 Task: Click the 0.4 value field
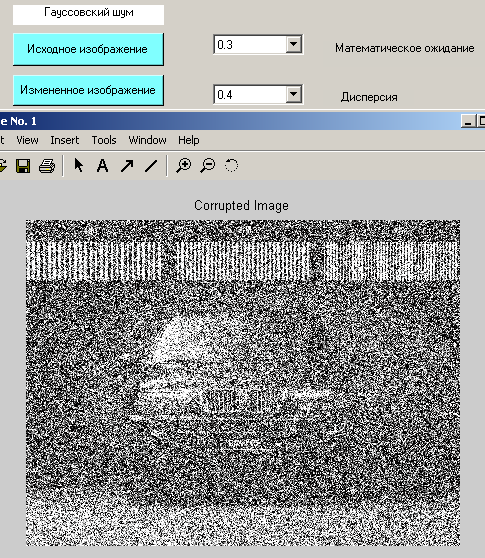pos(251,94)
